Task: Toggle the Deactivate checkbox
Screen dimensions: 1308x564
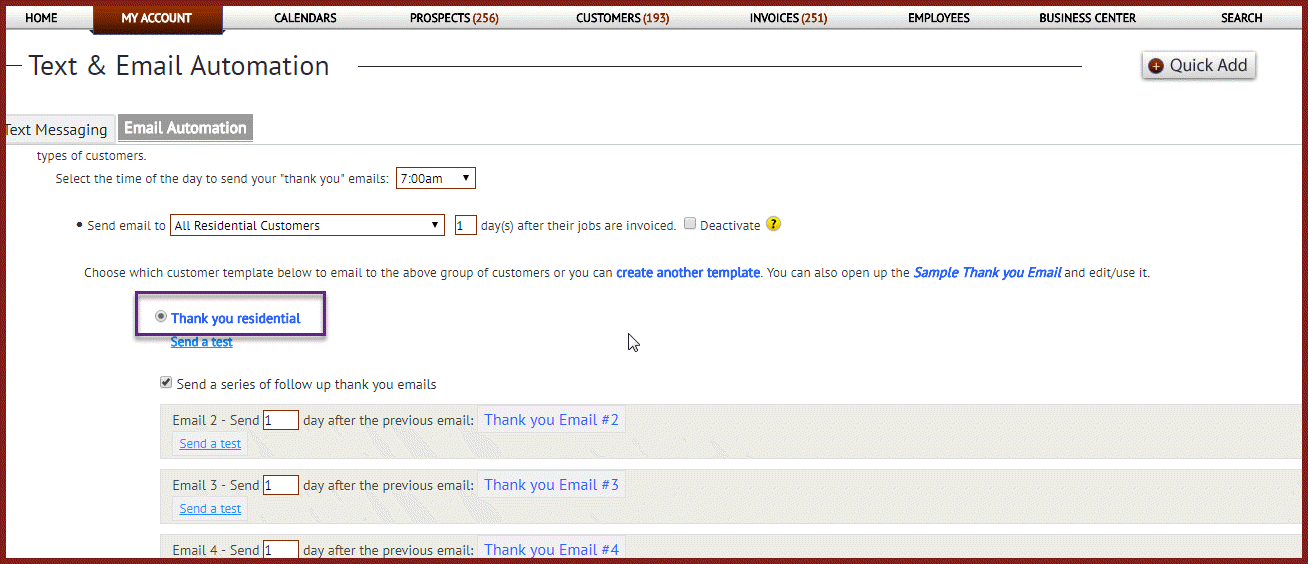Action: coord(690,224)
